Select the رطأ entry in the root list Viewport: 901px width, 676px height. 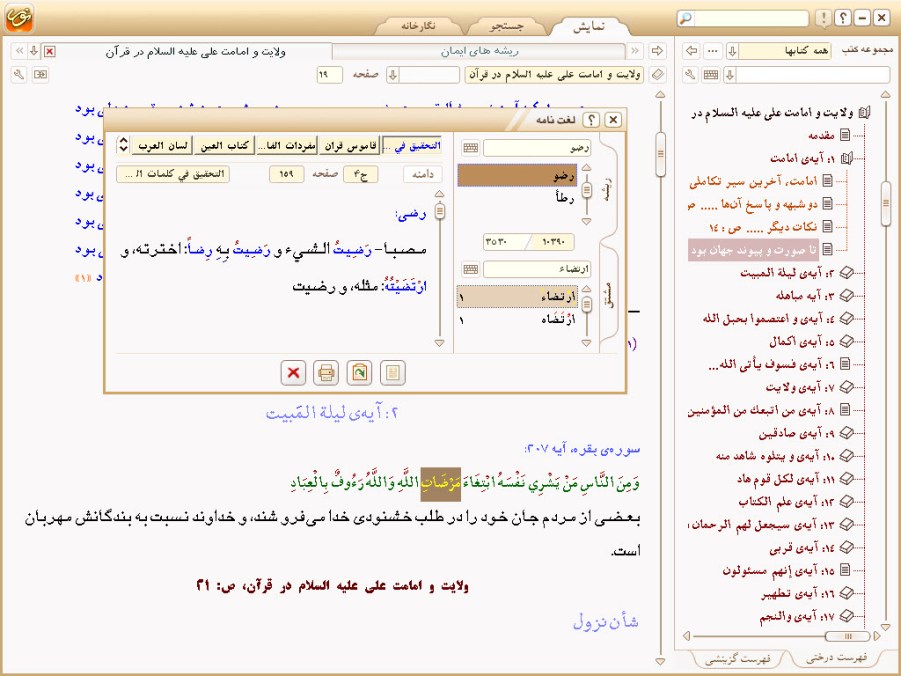(x=518, y=198)
